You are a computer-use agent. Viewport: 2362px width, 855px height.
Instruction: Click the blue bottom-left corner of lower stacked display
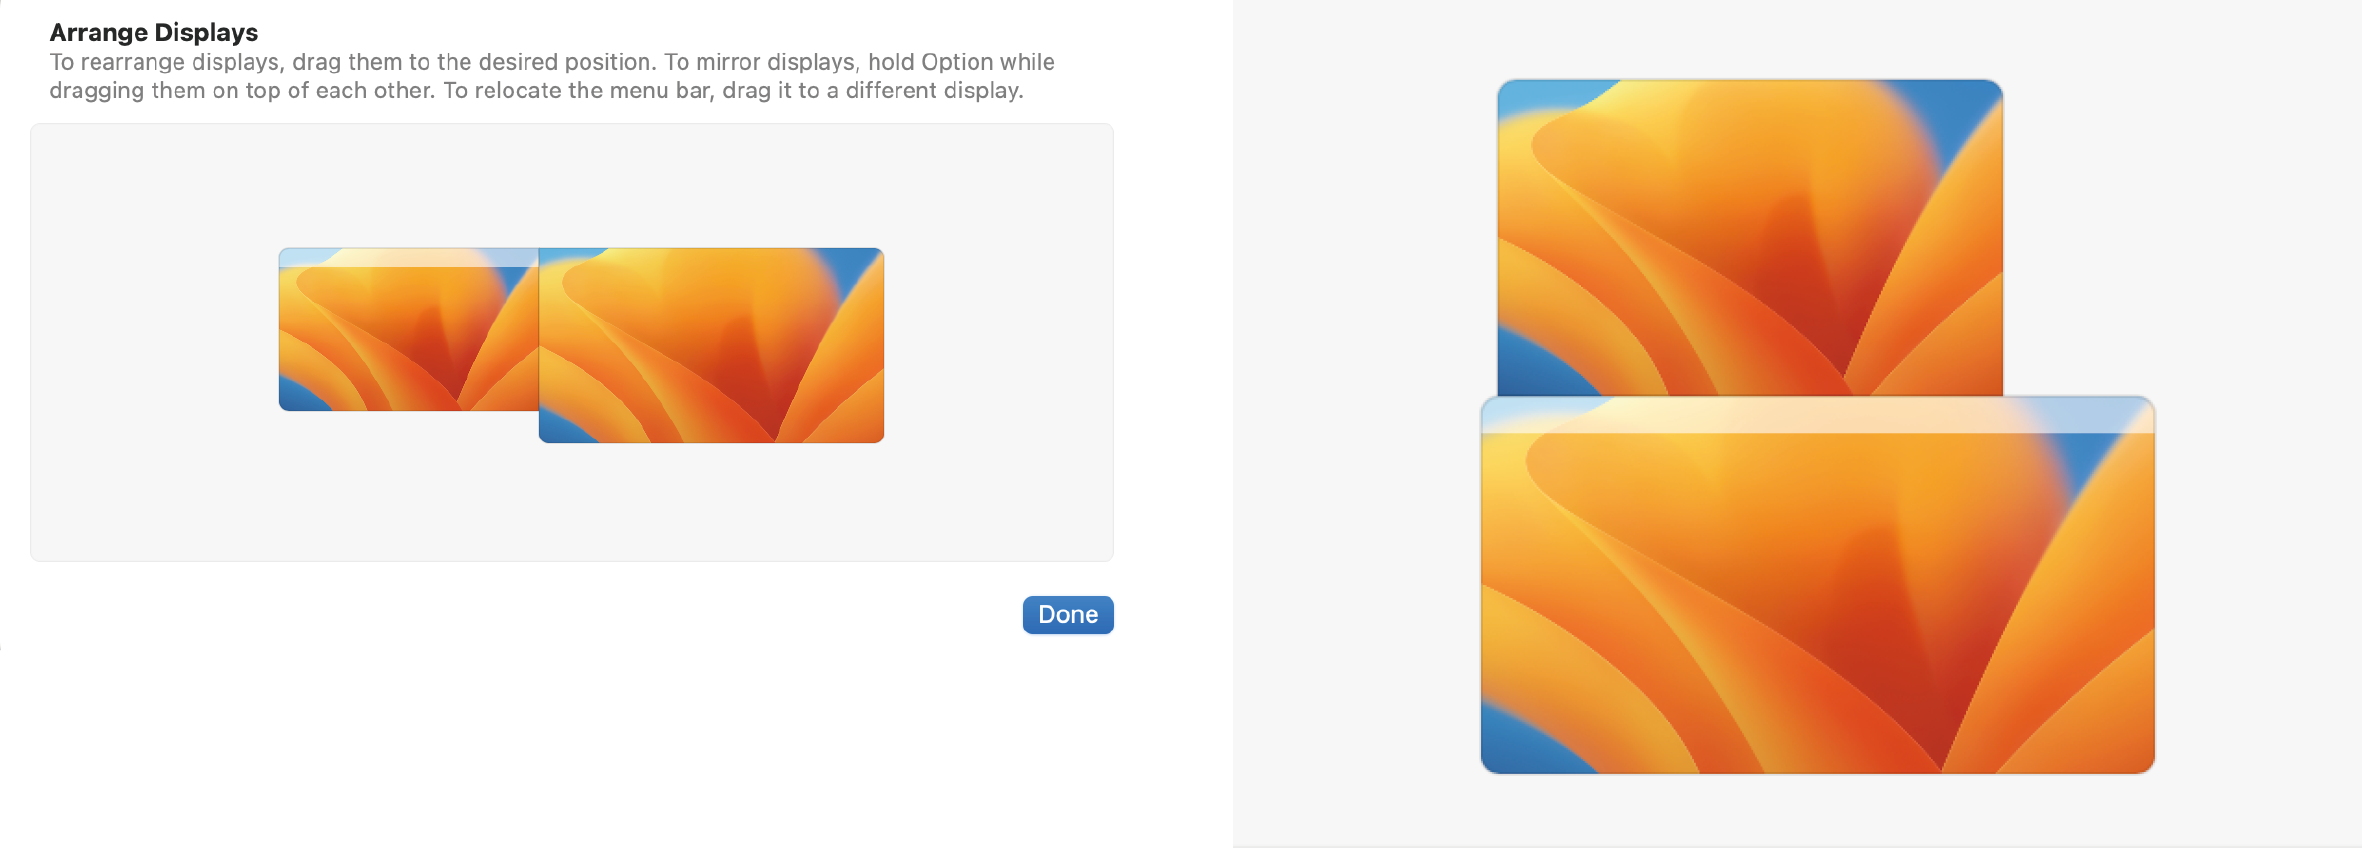point(1515,742)
